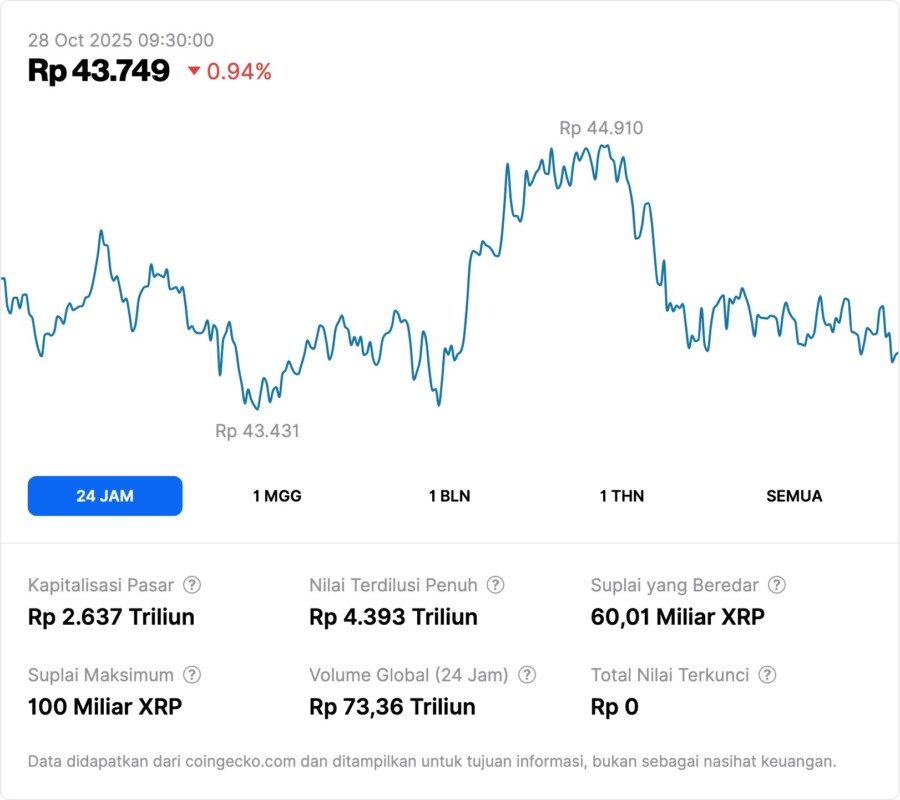
Task: Click help icon beside Suplai Maksimum
Action: coord(192,675)
